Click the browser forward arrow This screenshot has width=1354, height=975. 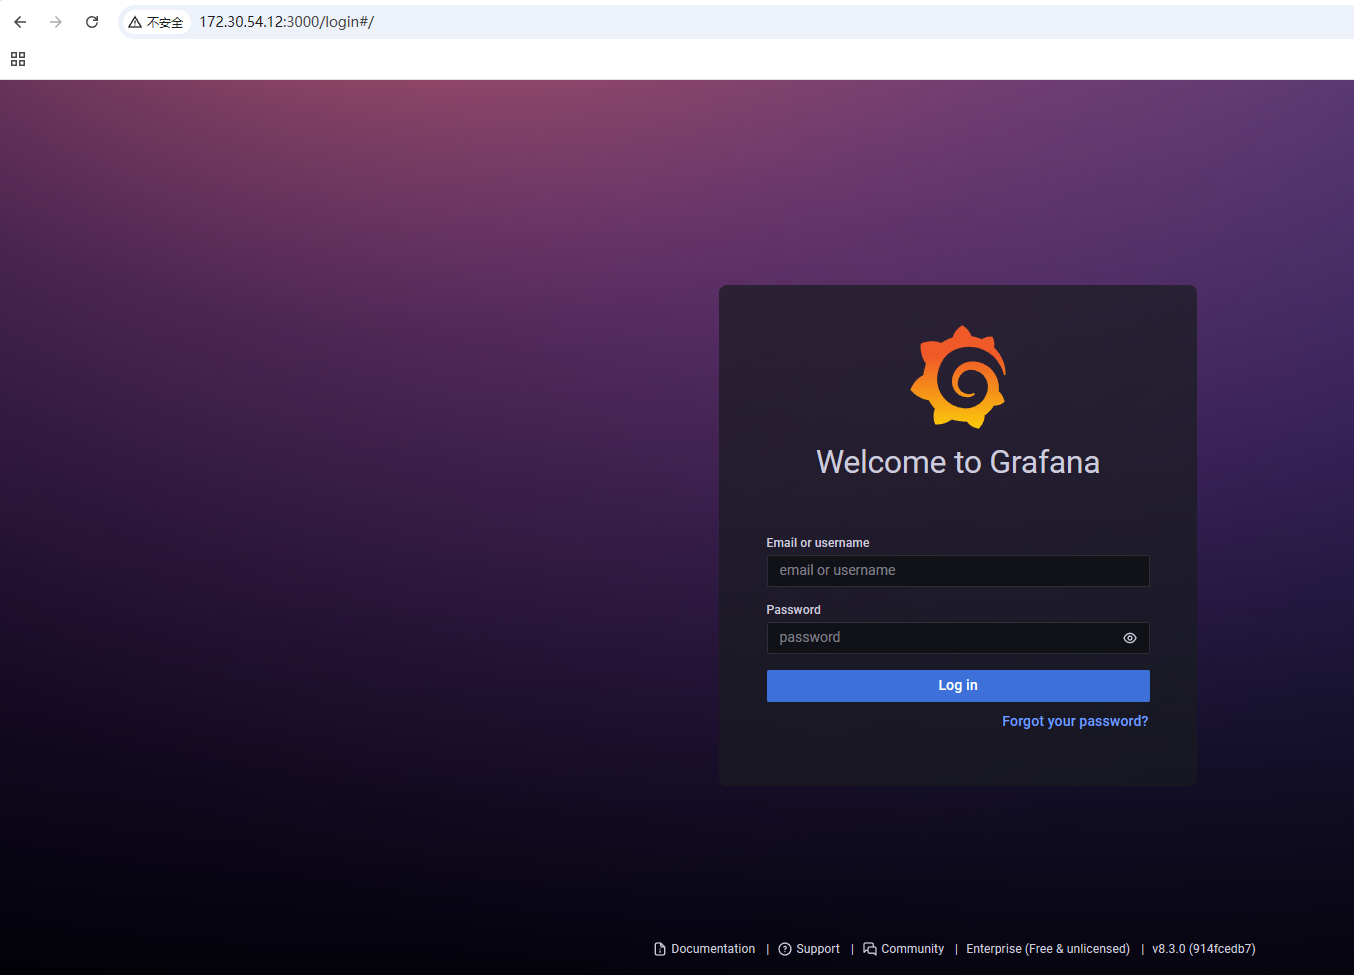[56, 22]
